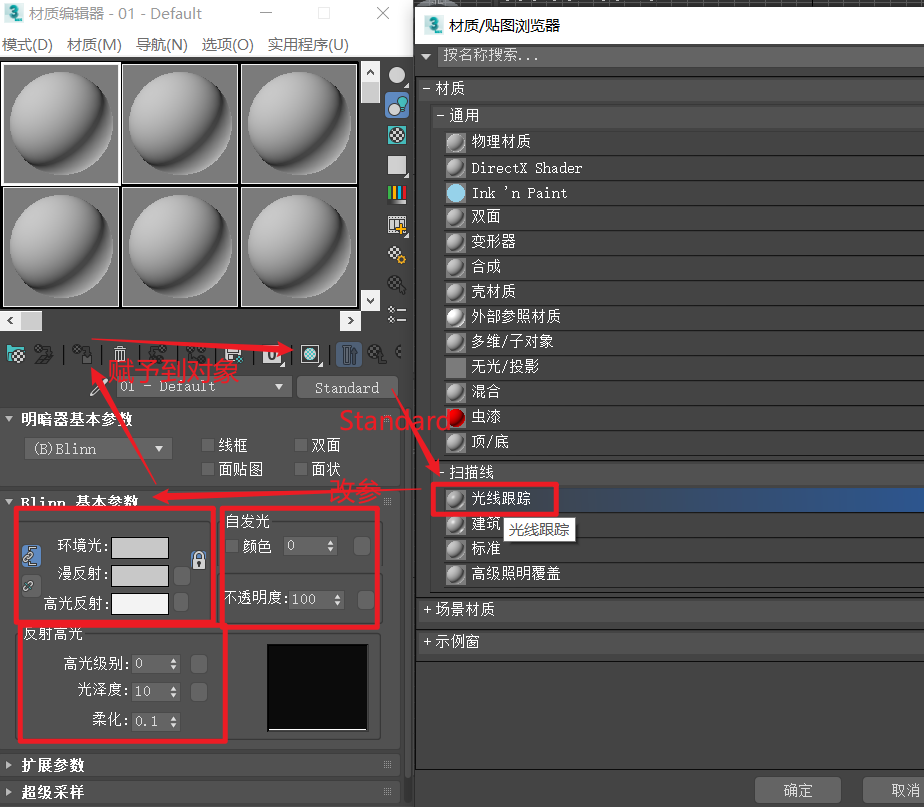Click the Reset Map trash icon

(x=119, y=354)
